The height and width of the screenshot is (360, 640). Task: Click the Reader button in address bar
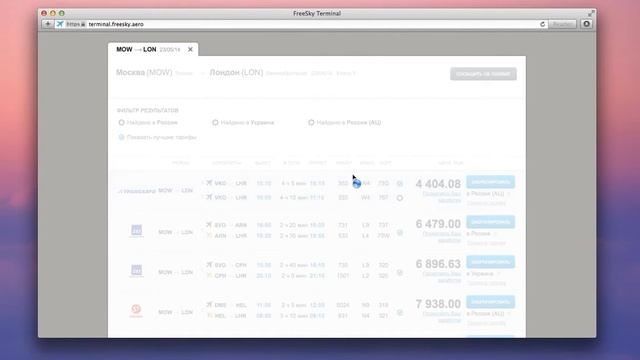(562, 24)
